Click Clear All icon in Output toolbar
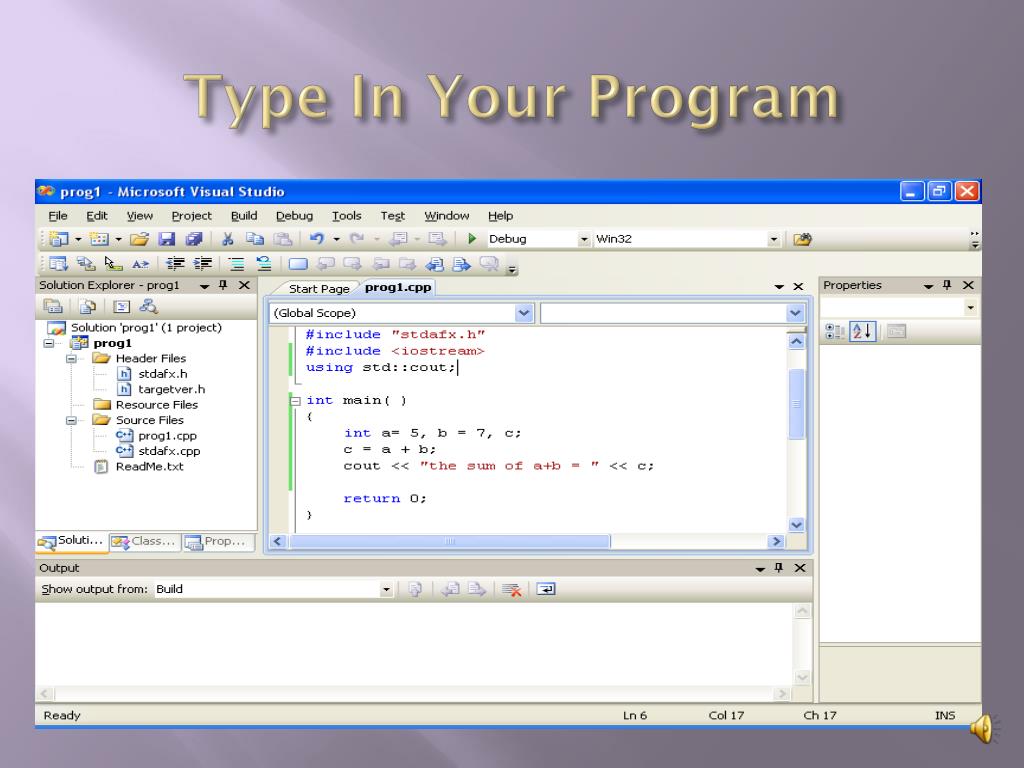The image size is (1024, 768). pyautogui.click(x=511, y=589)
